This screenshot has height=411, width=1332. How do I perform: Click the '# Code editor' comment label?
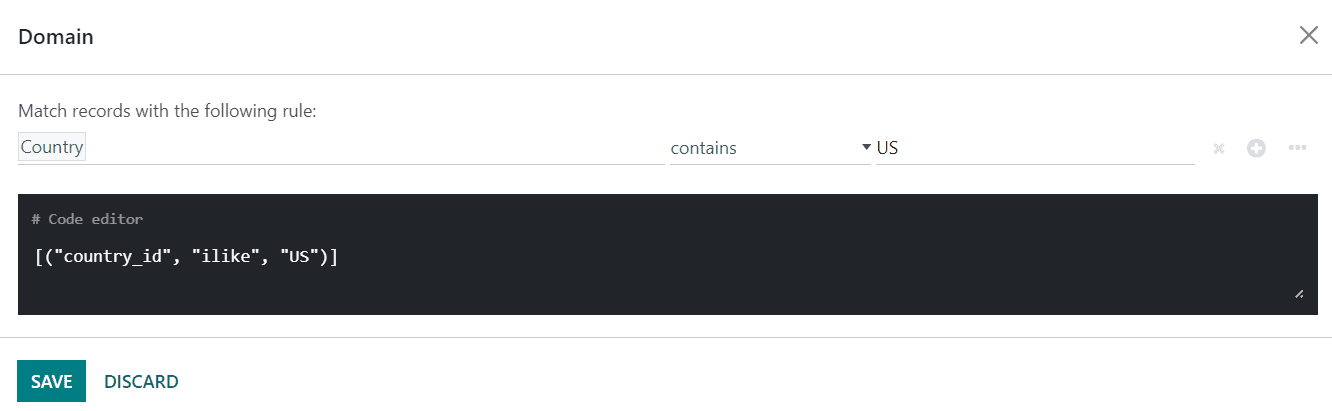[87, 219]
